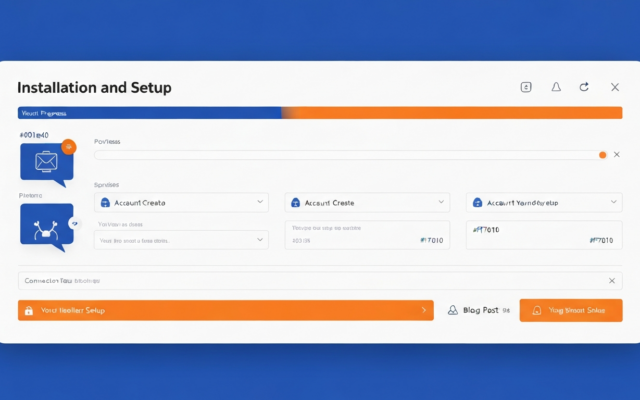Click the blue network connection icon
The width and height of the screenshot is (640, 400).
[45, 225]
